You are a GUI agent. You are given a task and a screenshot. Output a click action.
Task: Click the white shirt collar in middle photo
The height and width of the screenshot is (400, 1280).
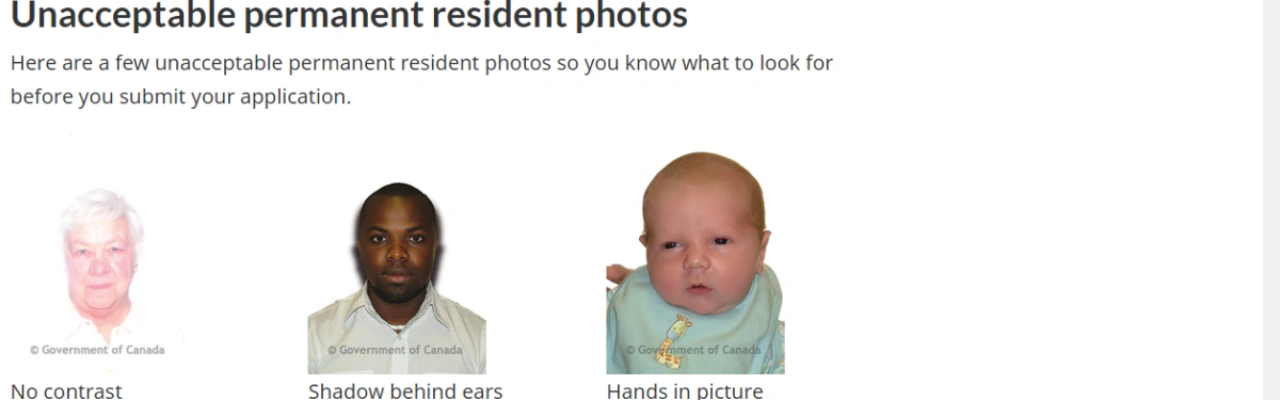397,308
